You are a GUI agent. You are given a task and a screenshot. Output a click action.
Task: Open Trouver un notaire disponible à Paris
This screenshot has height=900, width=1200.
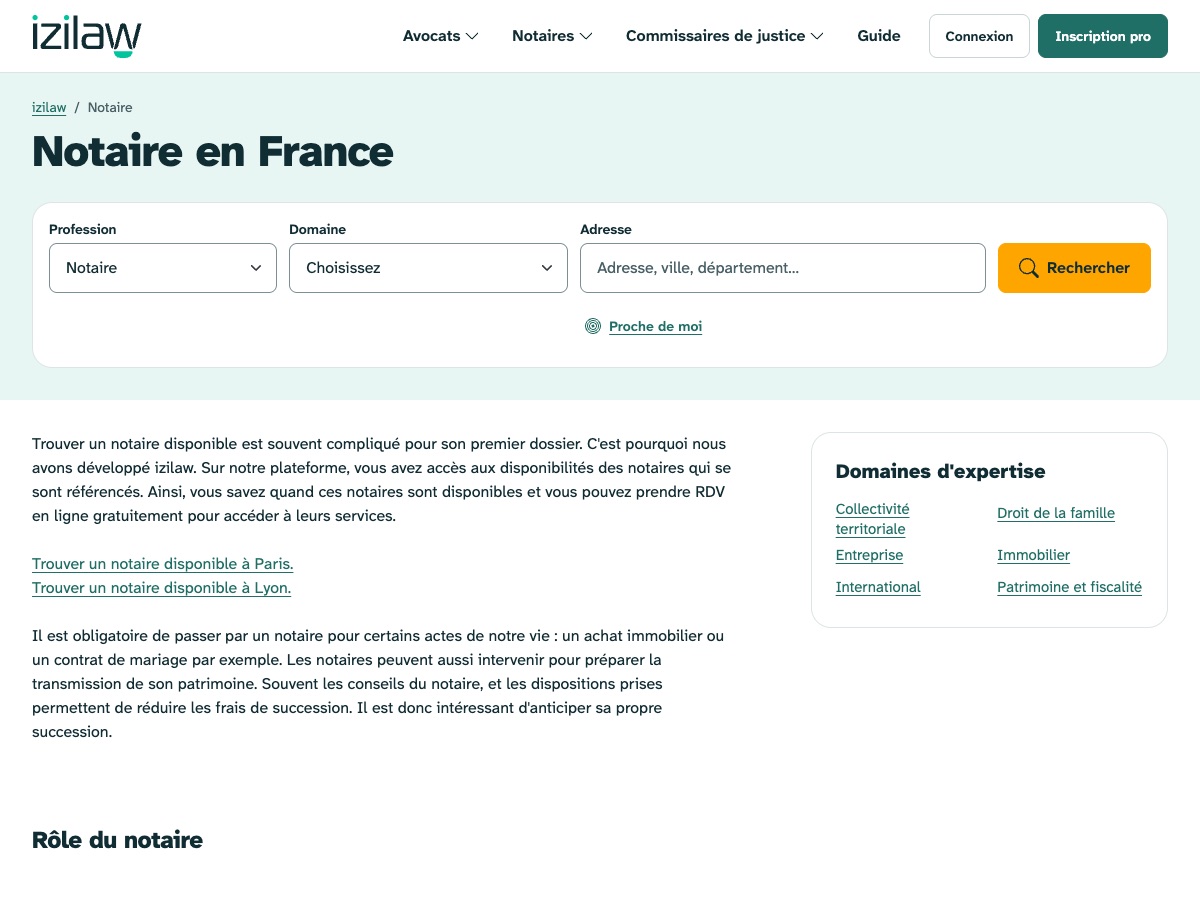pyautogui.click(x=163, y=564)
